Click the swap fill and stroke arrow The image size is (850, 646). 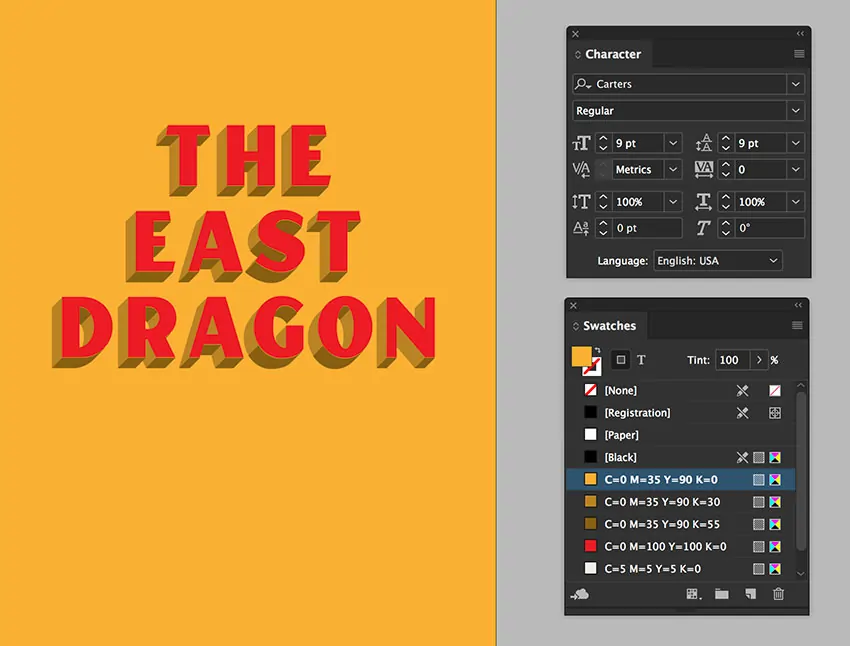tap(596, 349)
